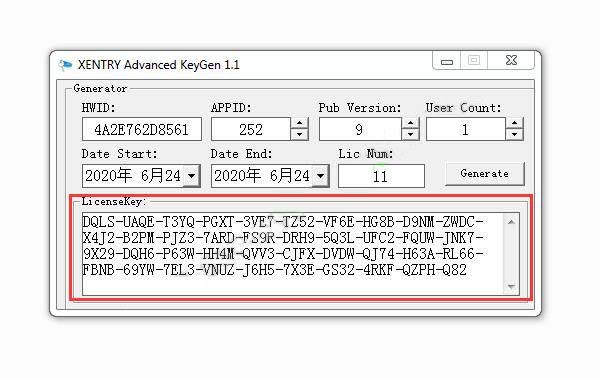Minimize the KeyGen window

447,61
